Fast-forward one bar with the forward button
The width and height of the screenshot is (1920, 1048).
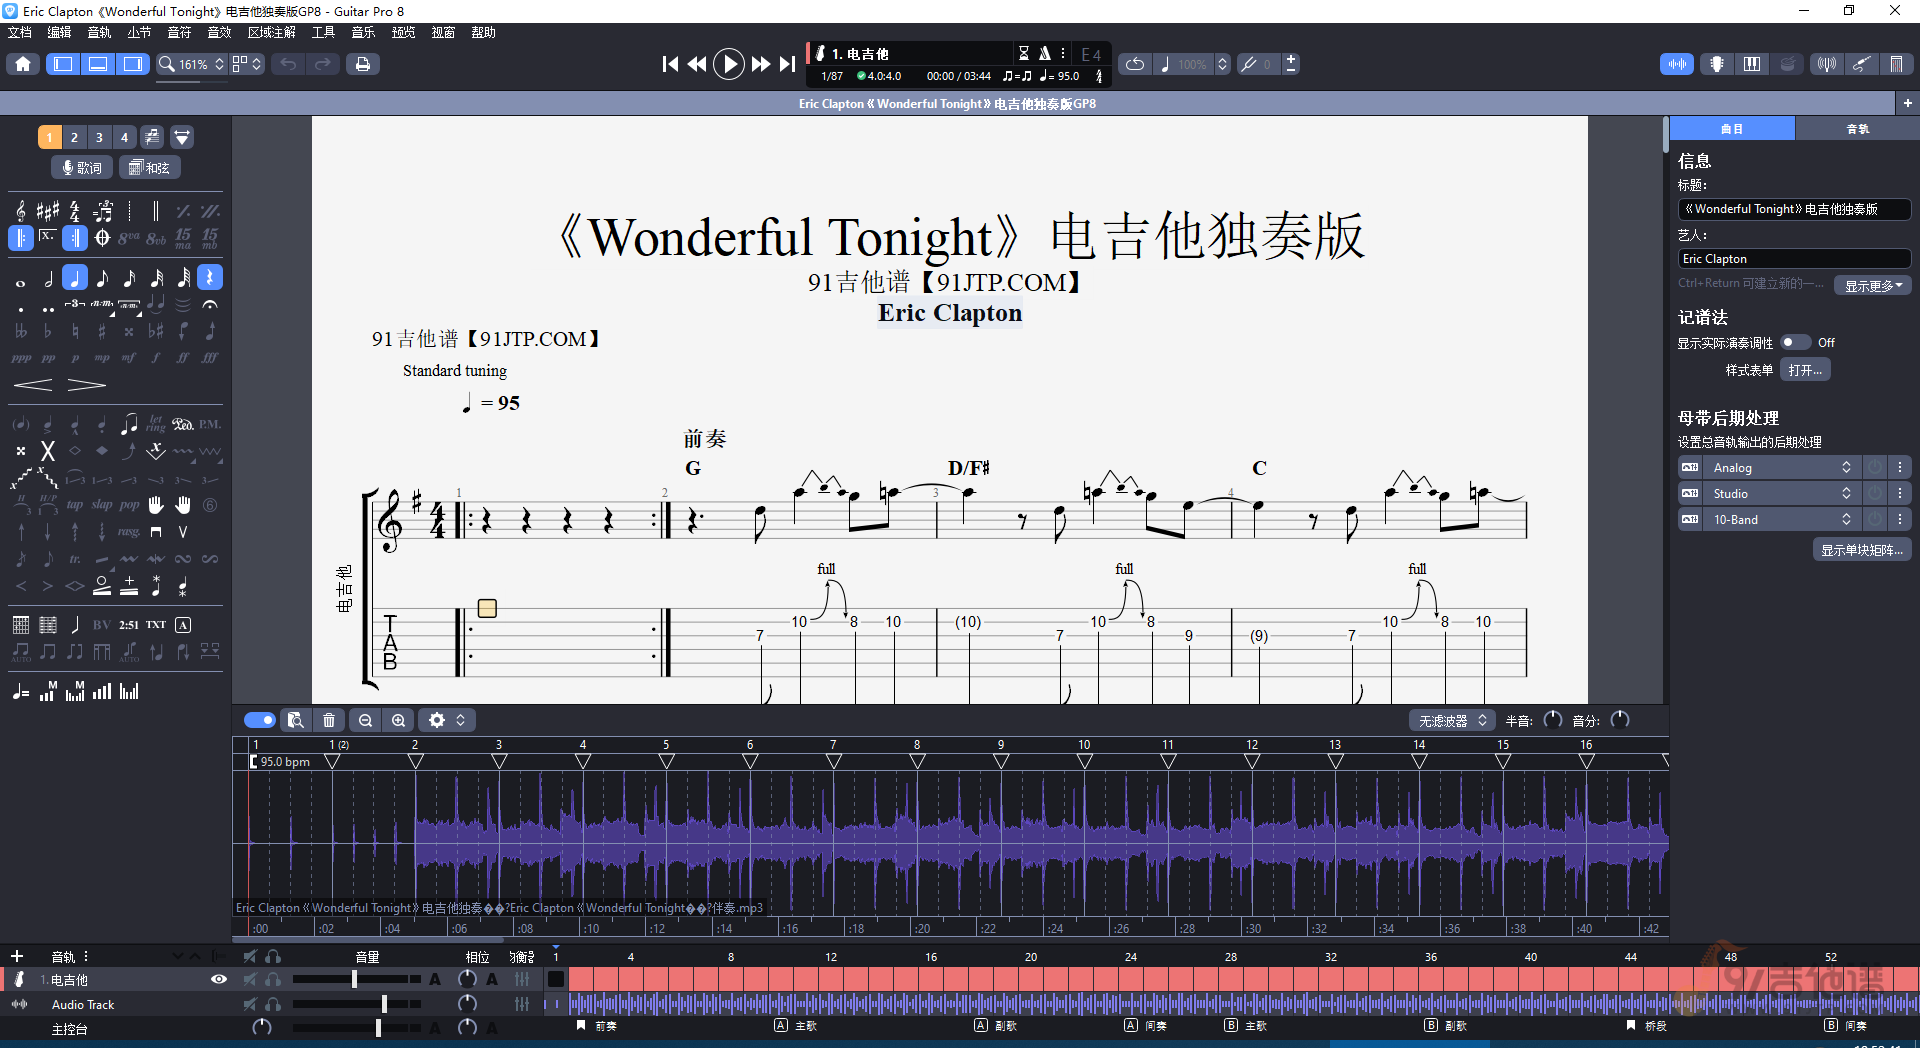pos(761,64)
